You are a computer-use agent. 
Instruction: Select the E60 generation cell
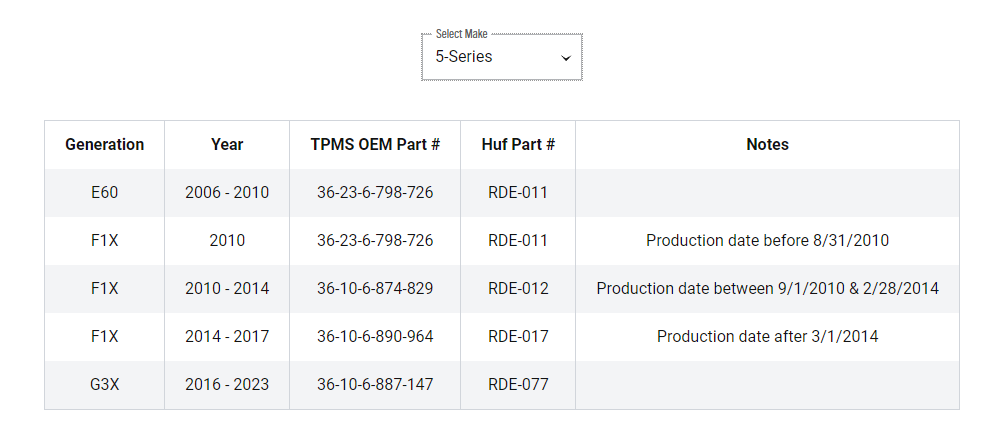tap(105, 193)
